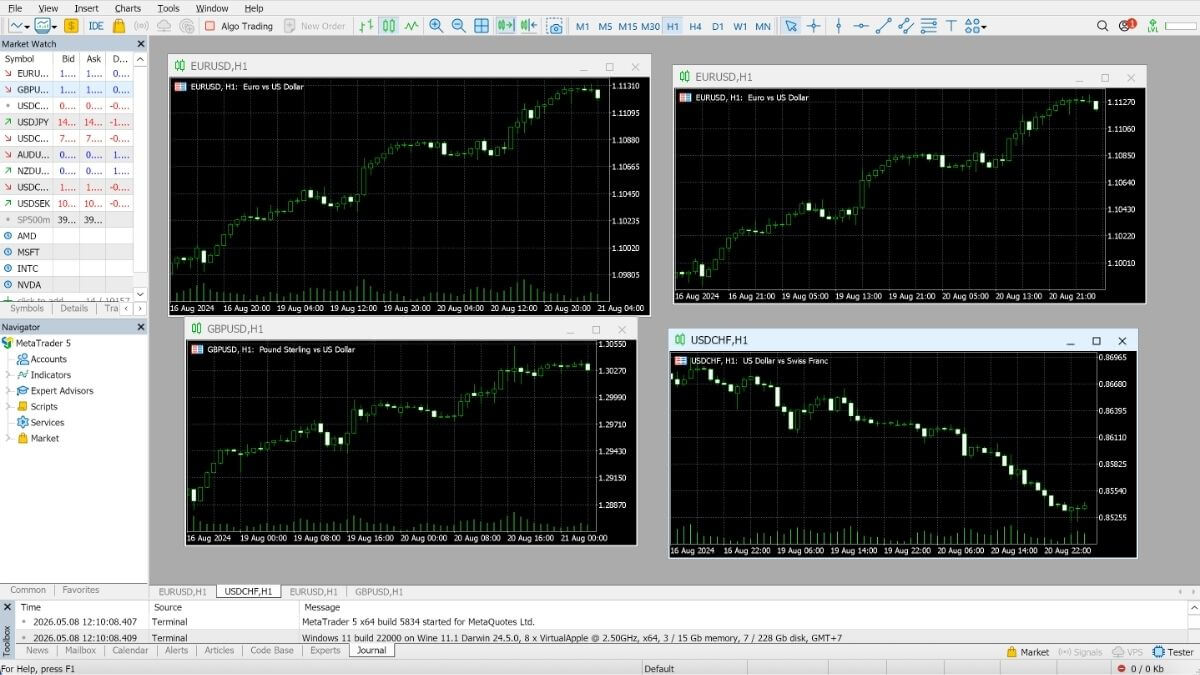The height and width of the screenshot is (675, 1200).
Task: Click the Market button in status bar
Action: click(1028, 652)
